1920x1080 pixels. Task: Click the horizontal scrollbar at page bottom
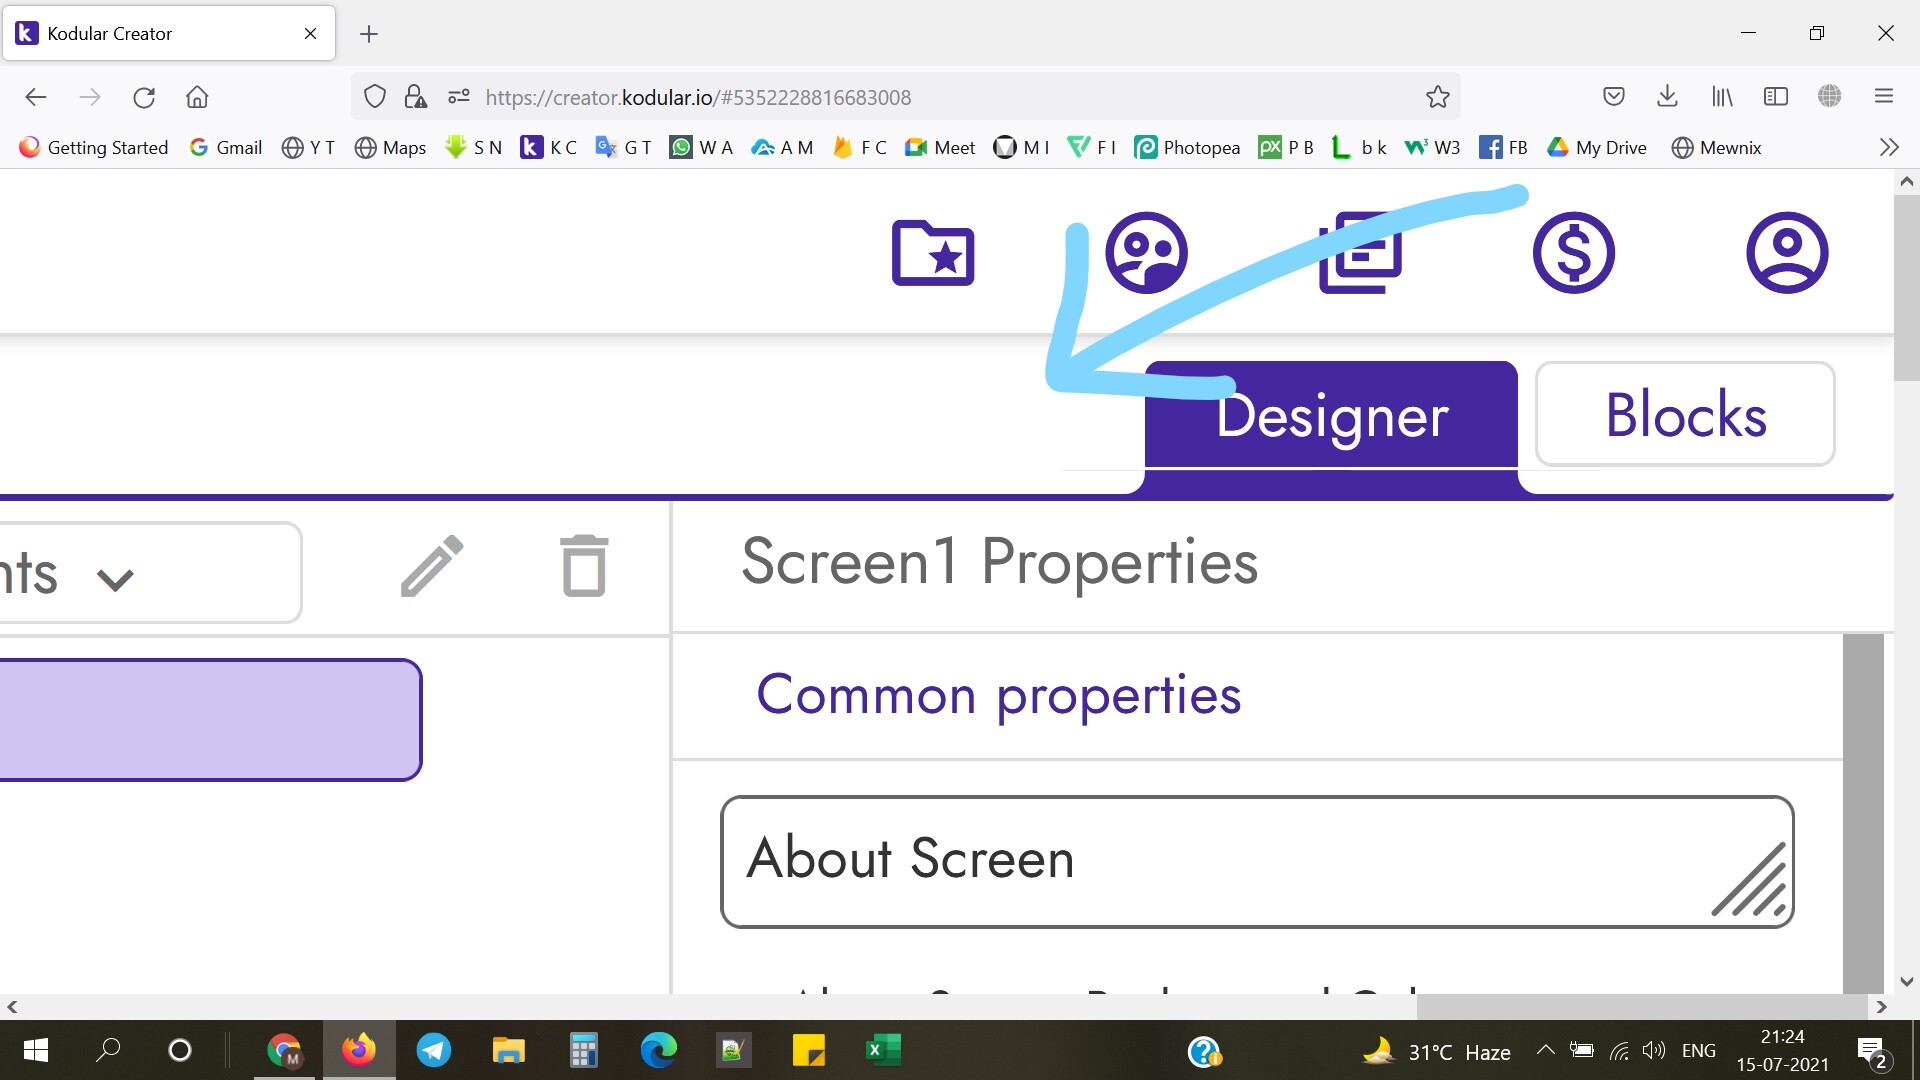pyautogui.click(x=1641, y=1006)
